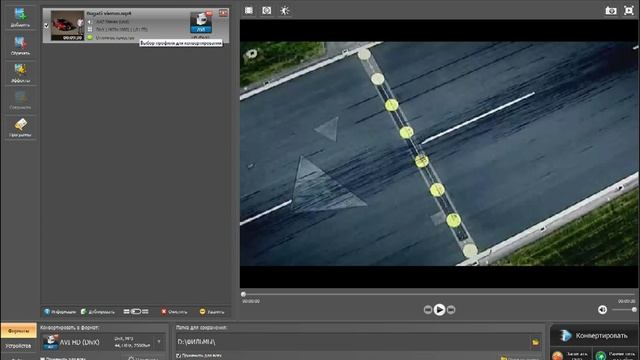Click the green quality indicator in file row

coord(90,37)
